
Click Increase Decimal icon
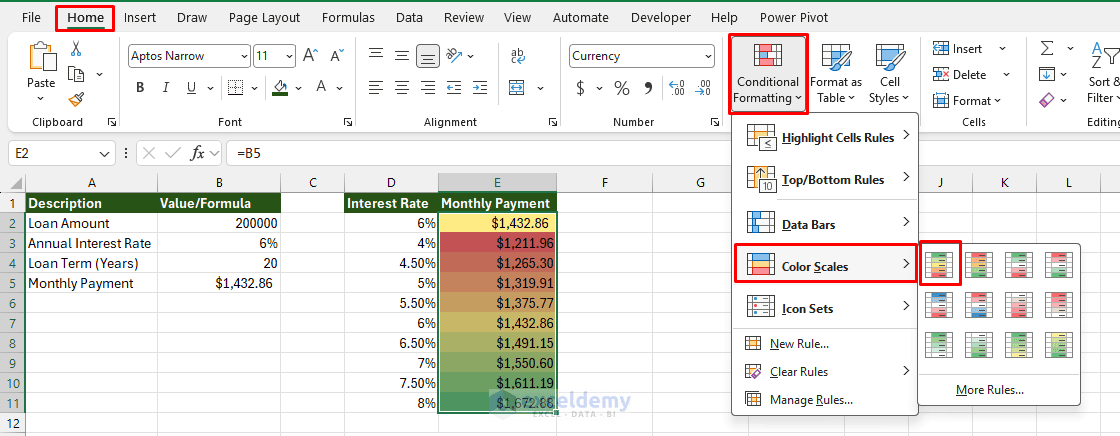click(676, 88)
